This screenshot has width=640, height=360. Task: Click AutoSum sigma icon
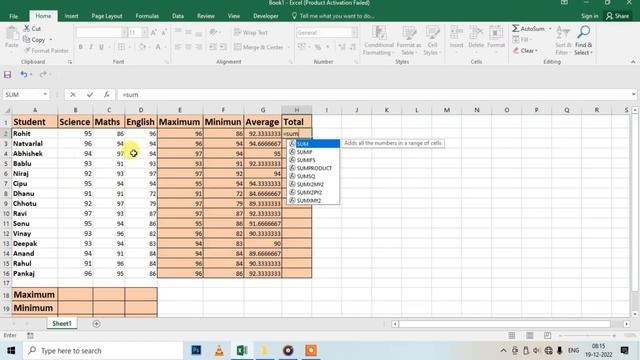tap(516, 29)
